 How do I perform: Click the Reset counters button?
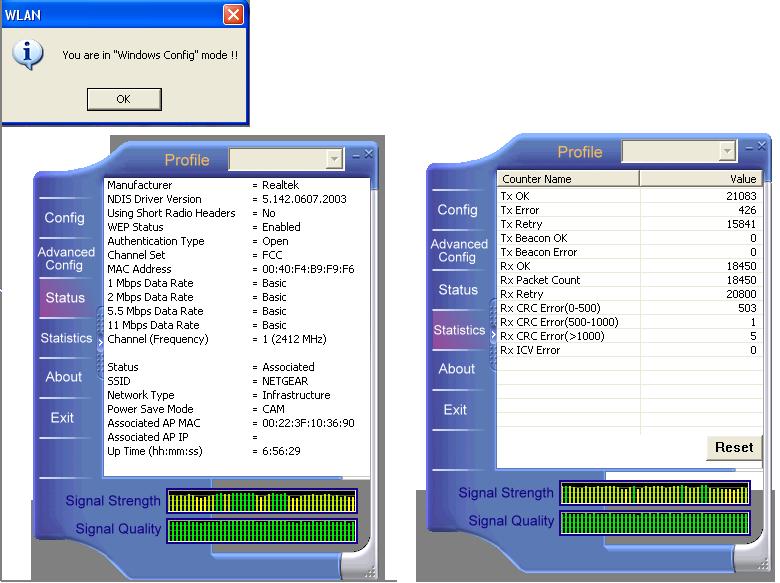[734, 448]
